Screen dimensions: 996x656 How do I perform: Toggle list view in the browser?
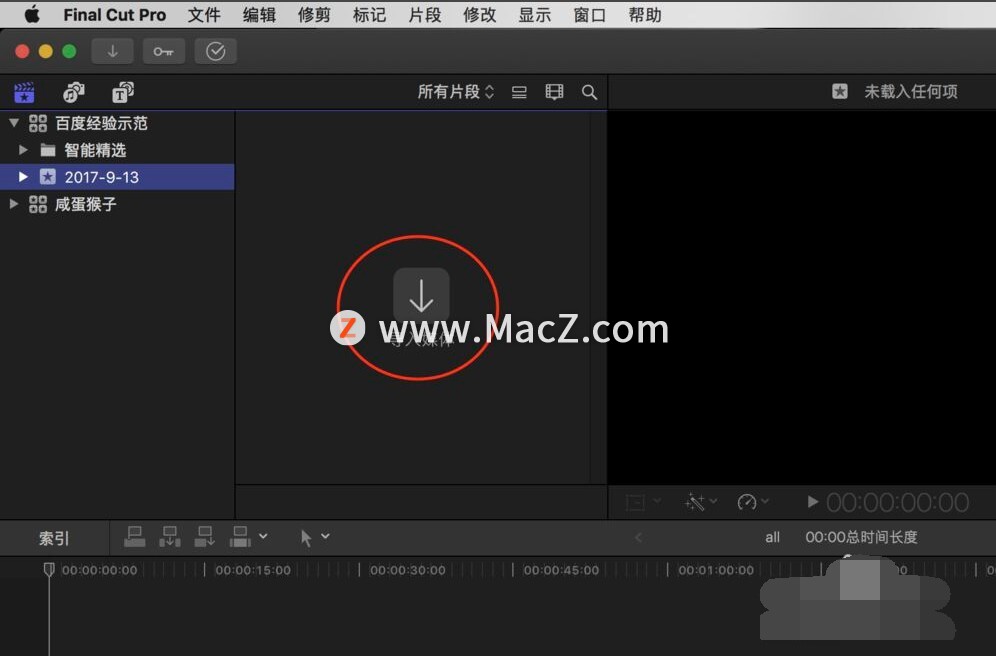pyautogui.click(x=519, y=93)
